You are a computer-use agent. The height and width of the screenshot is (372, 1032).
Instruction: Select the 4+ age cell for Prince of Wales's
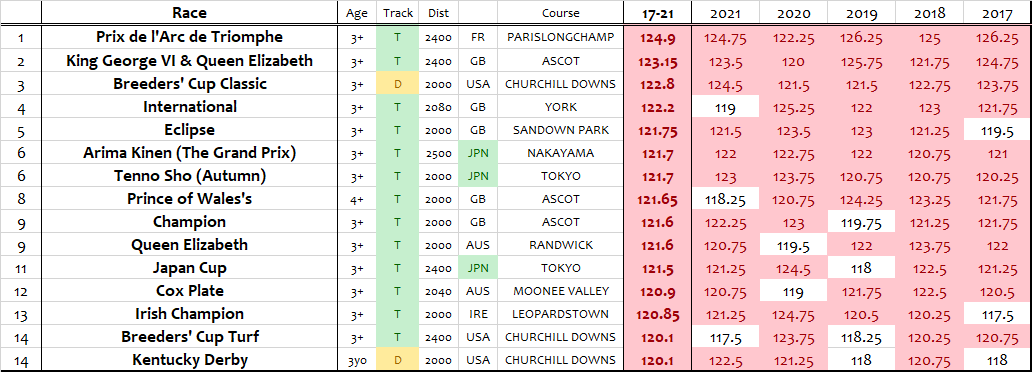pos(357,199)
